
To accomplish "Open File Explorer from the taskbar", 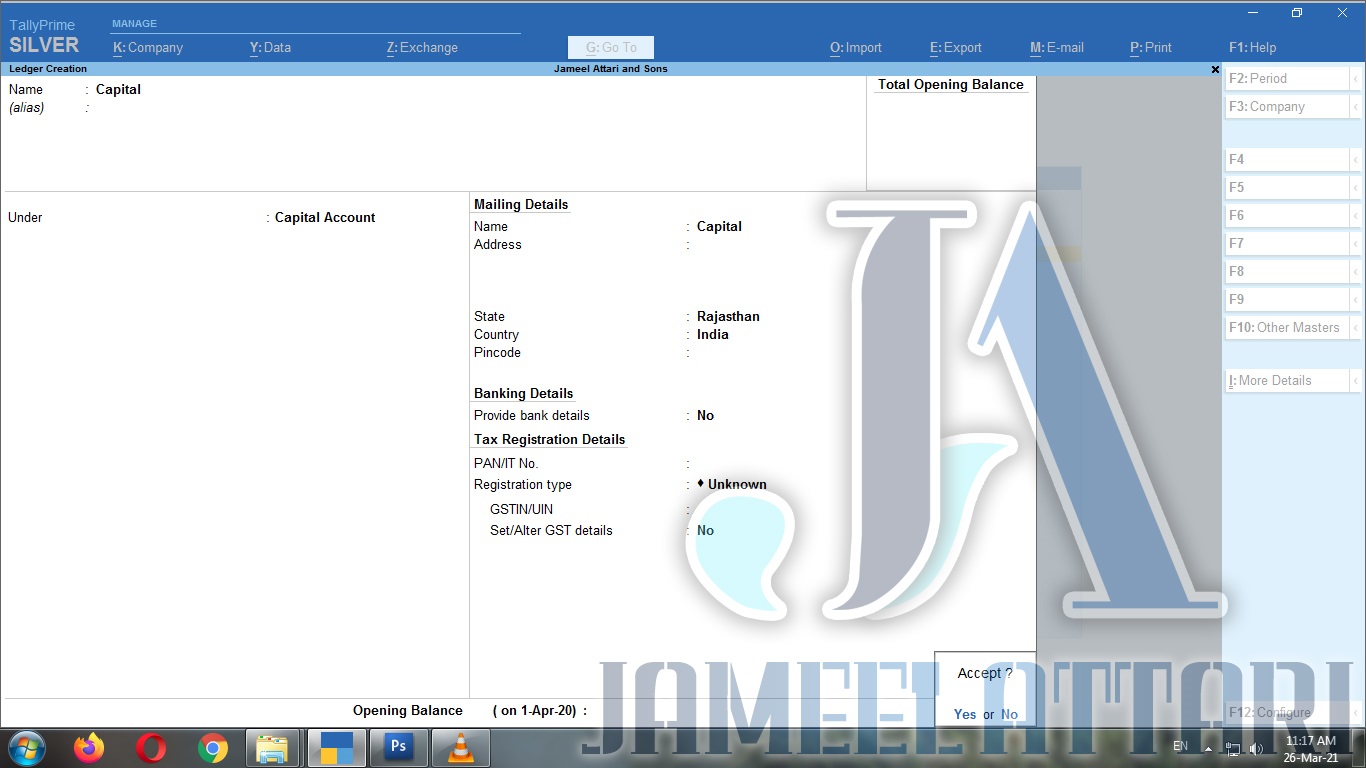I will pyautogui.click(x=273, y=748).
